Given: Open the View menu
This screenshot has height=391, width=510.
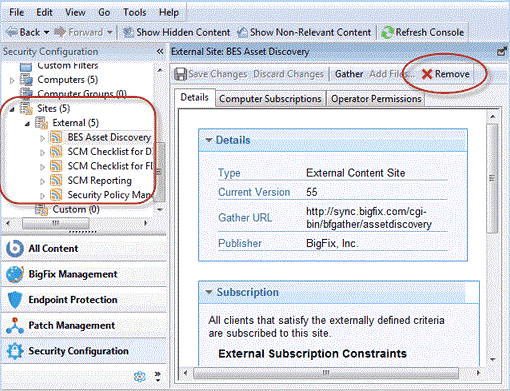Looking at the screenshot, I should click(x=75, y=12).
